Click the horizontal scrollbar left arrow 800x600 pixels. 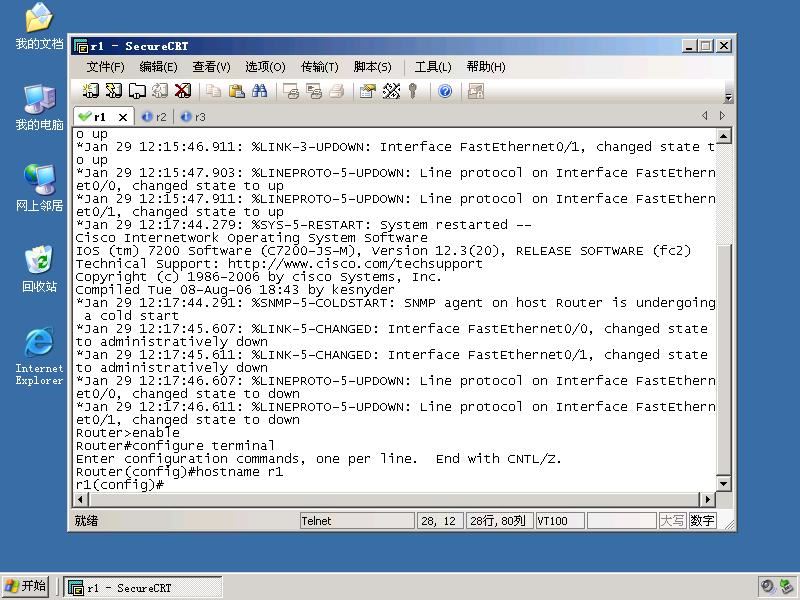point(81,499)
